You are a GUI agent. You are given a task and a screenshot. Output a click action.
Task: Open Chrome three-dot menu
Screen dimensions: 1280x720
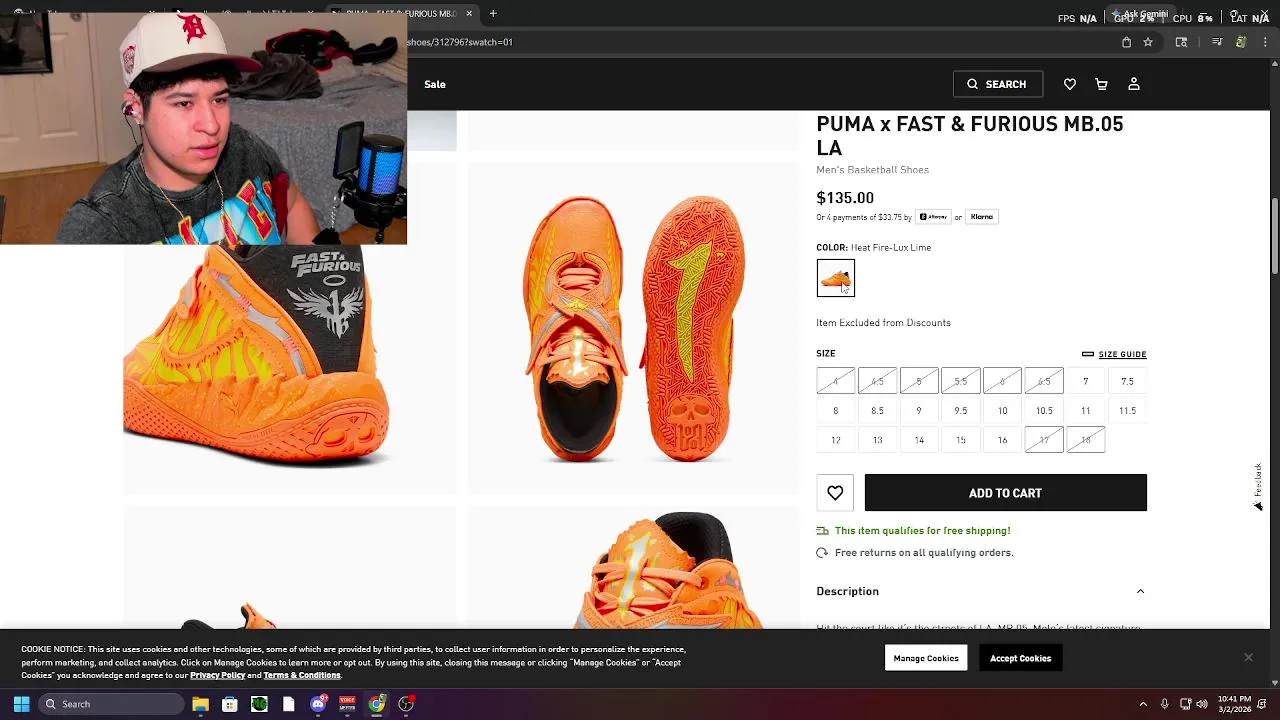pyautogui.click(x=1265, y=42)
